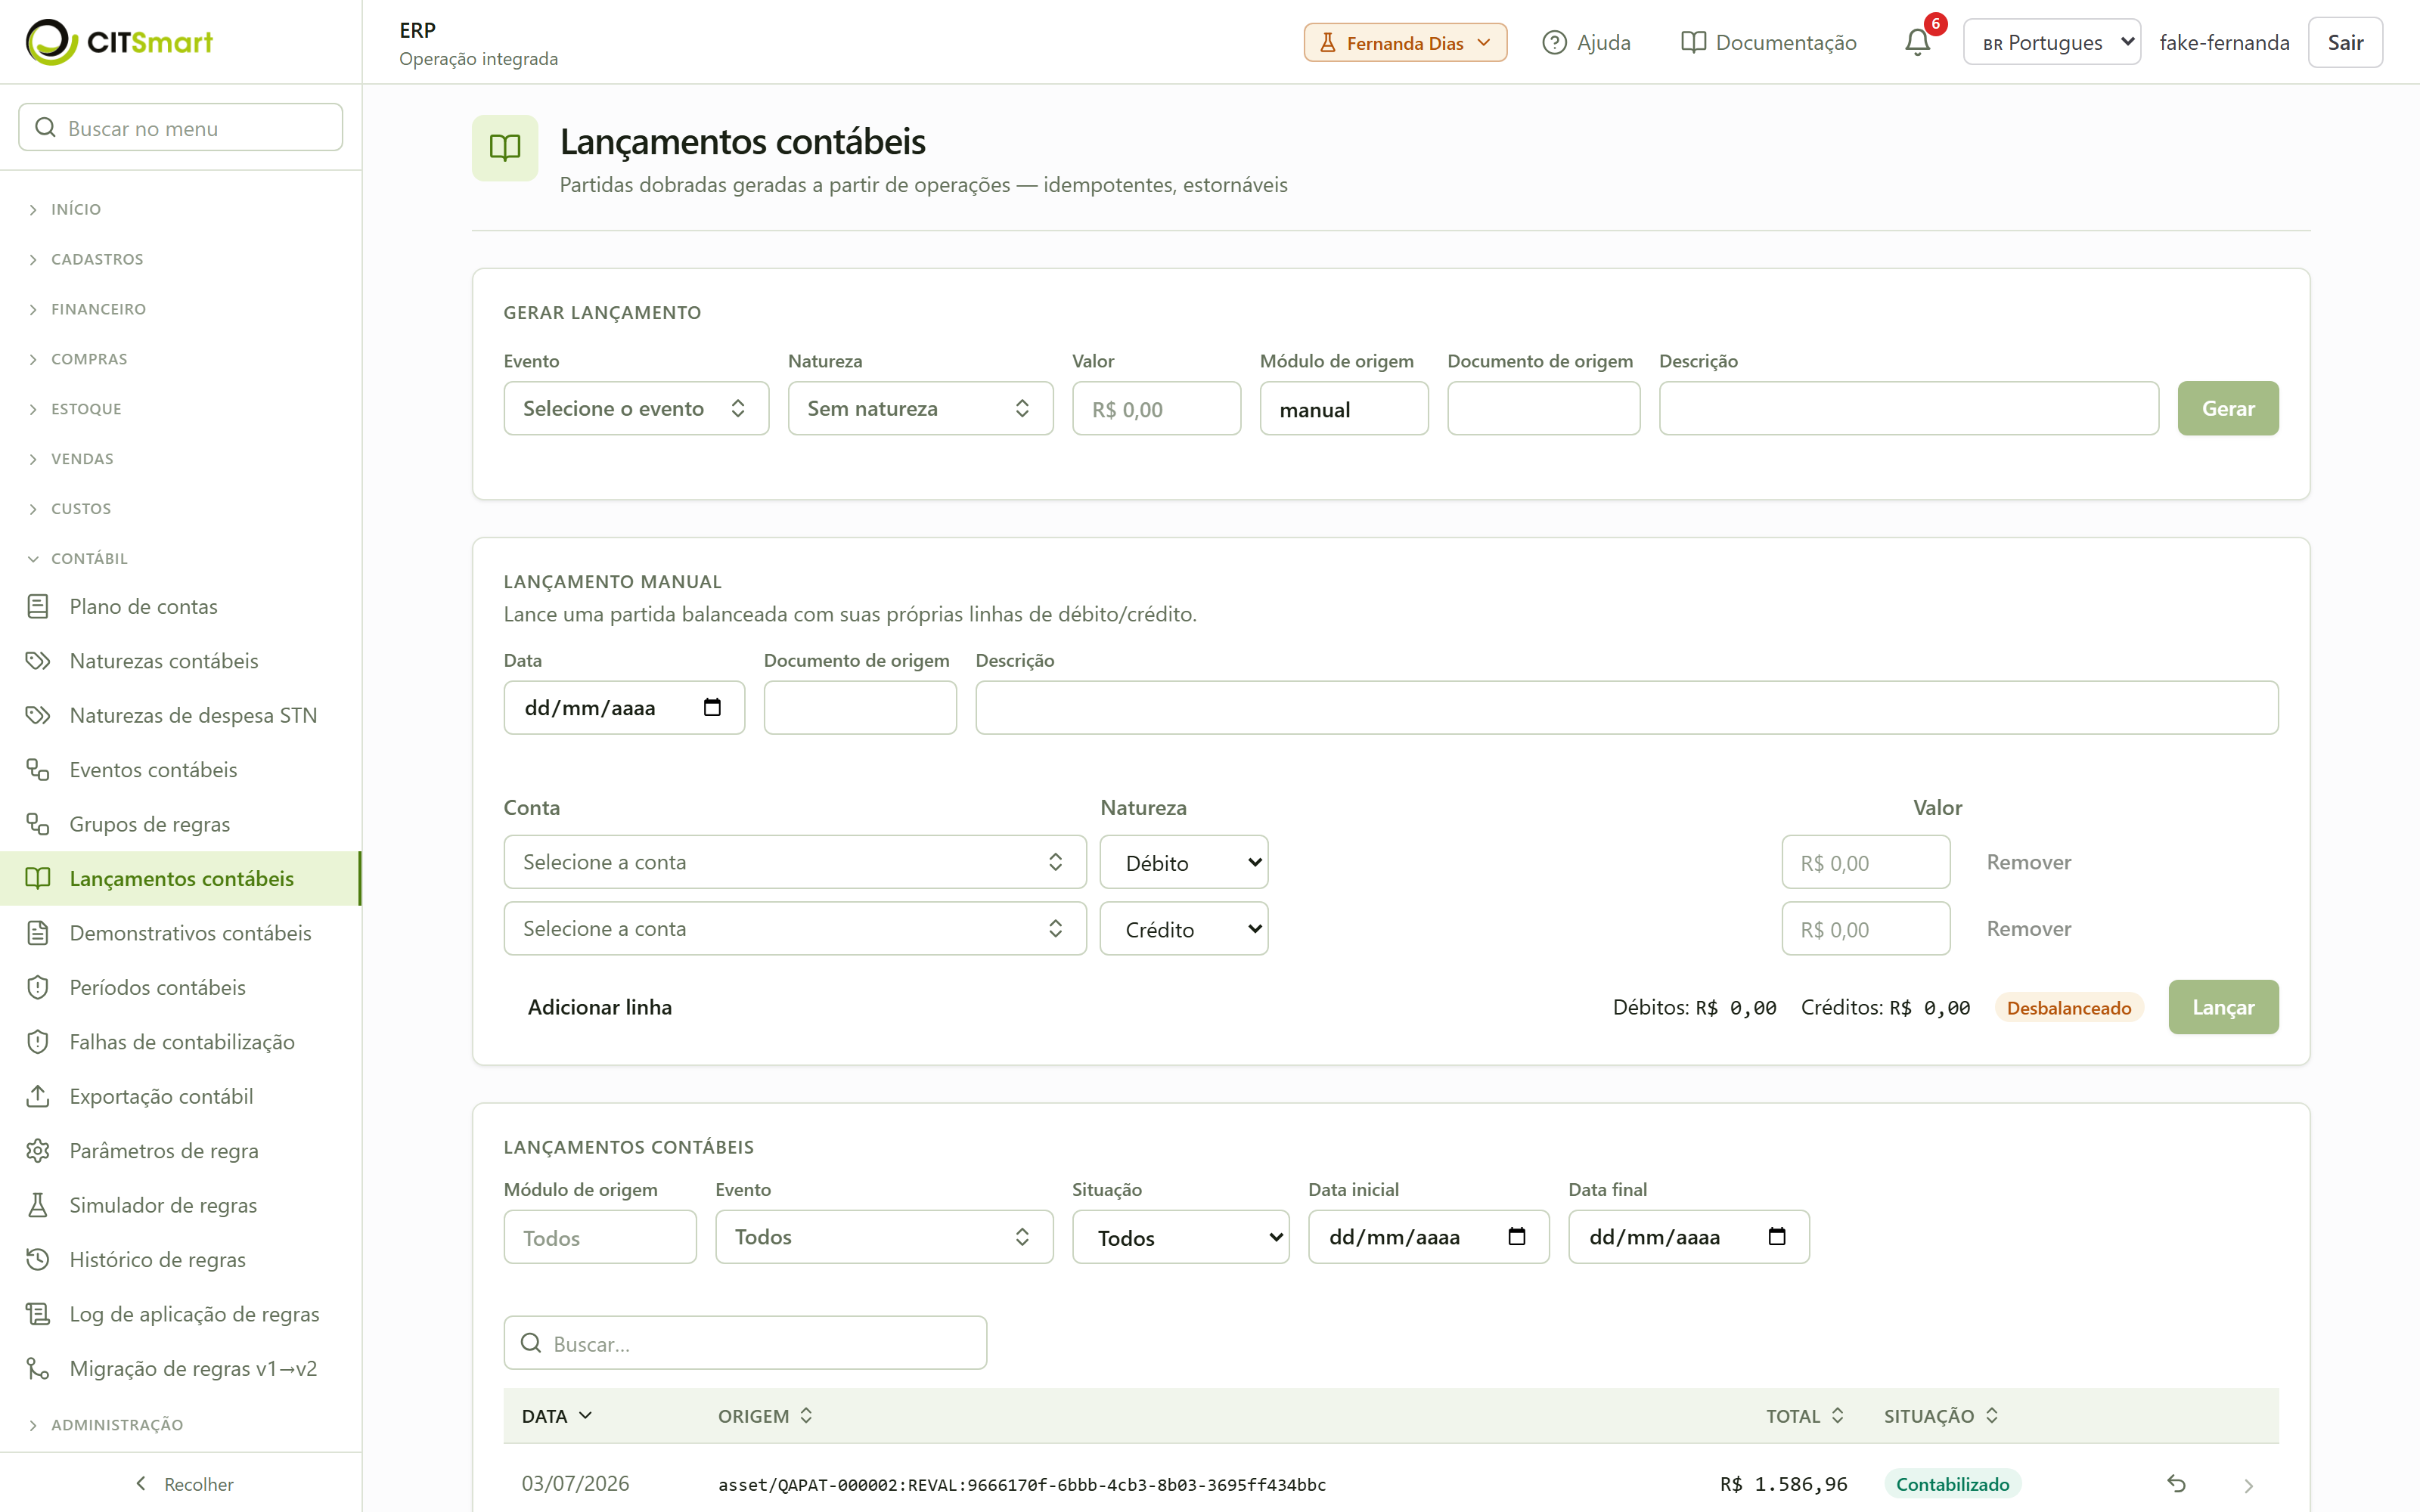Image resolution: width=2420 pixels, height=1512 pixels.
Task: Open Períodos contábeis sidebar item
Action: [181, 987]
